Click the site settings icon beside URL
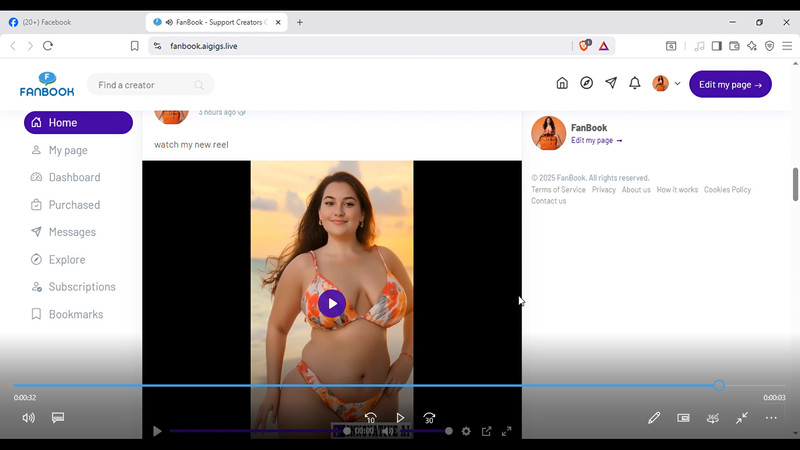This screenshot has width=800, height=450. click(x=158, y=46)
